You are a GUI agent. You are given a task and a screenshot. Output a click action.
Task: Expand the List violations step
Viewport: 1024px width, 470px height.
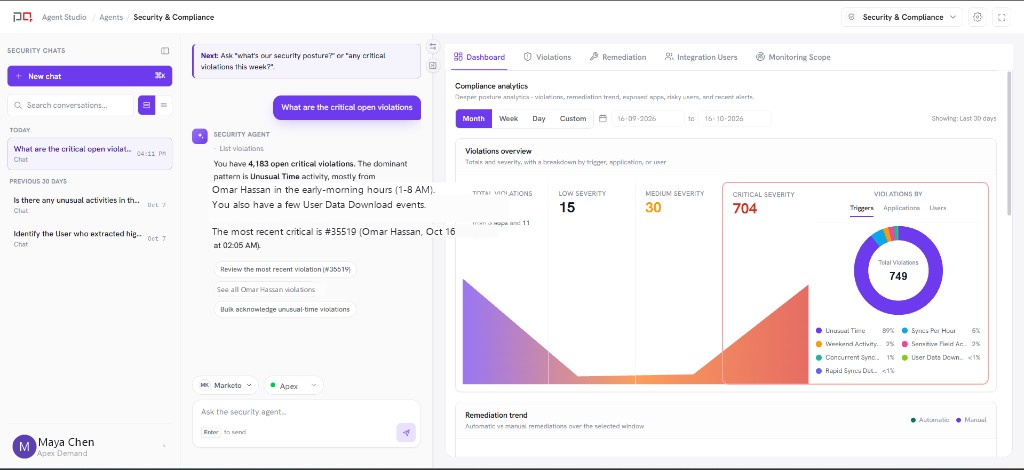[x=238, y=149]
